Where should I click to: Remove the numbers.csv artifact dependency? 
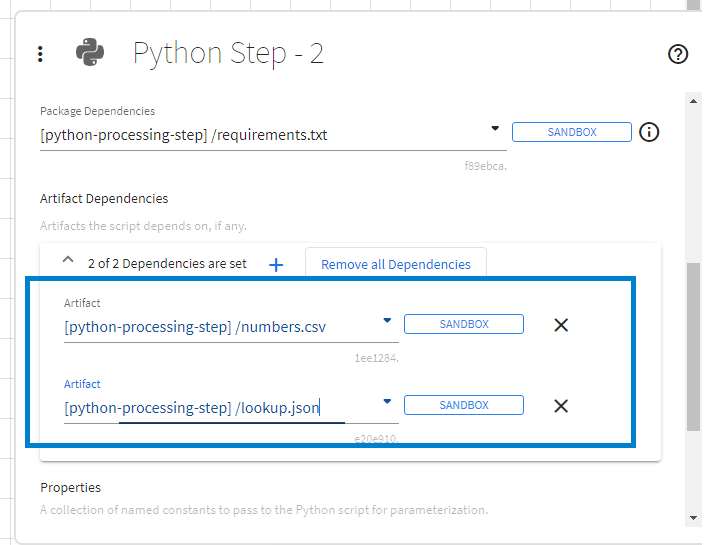click(561, 325)
